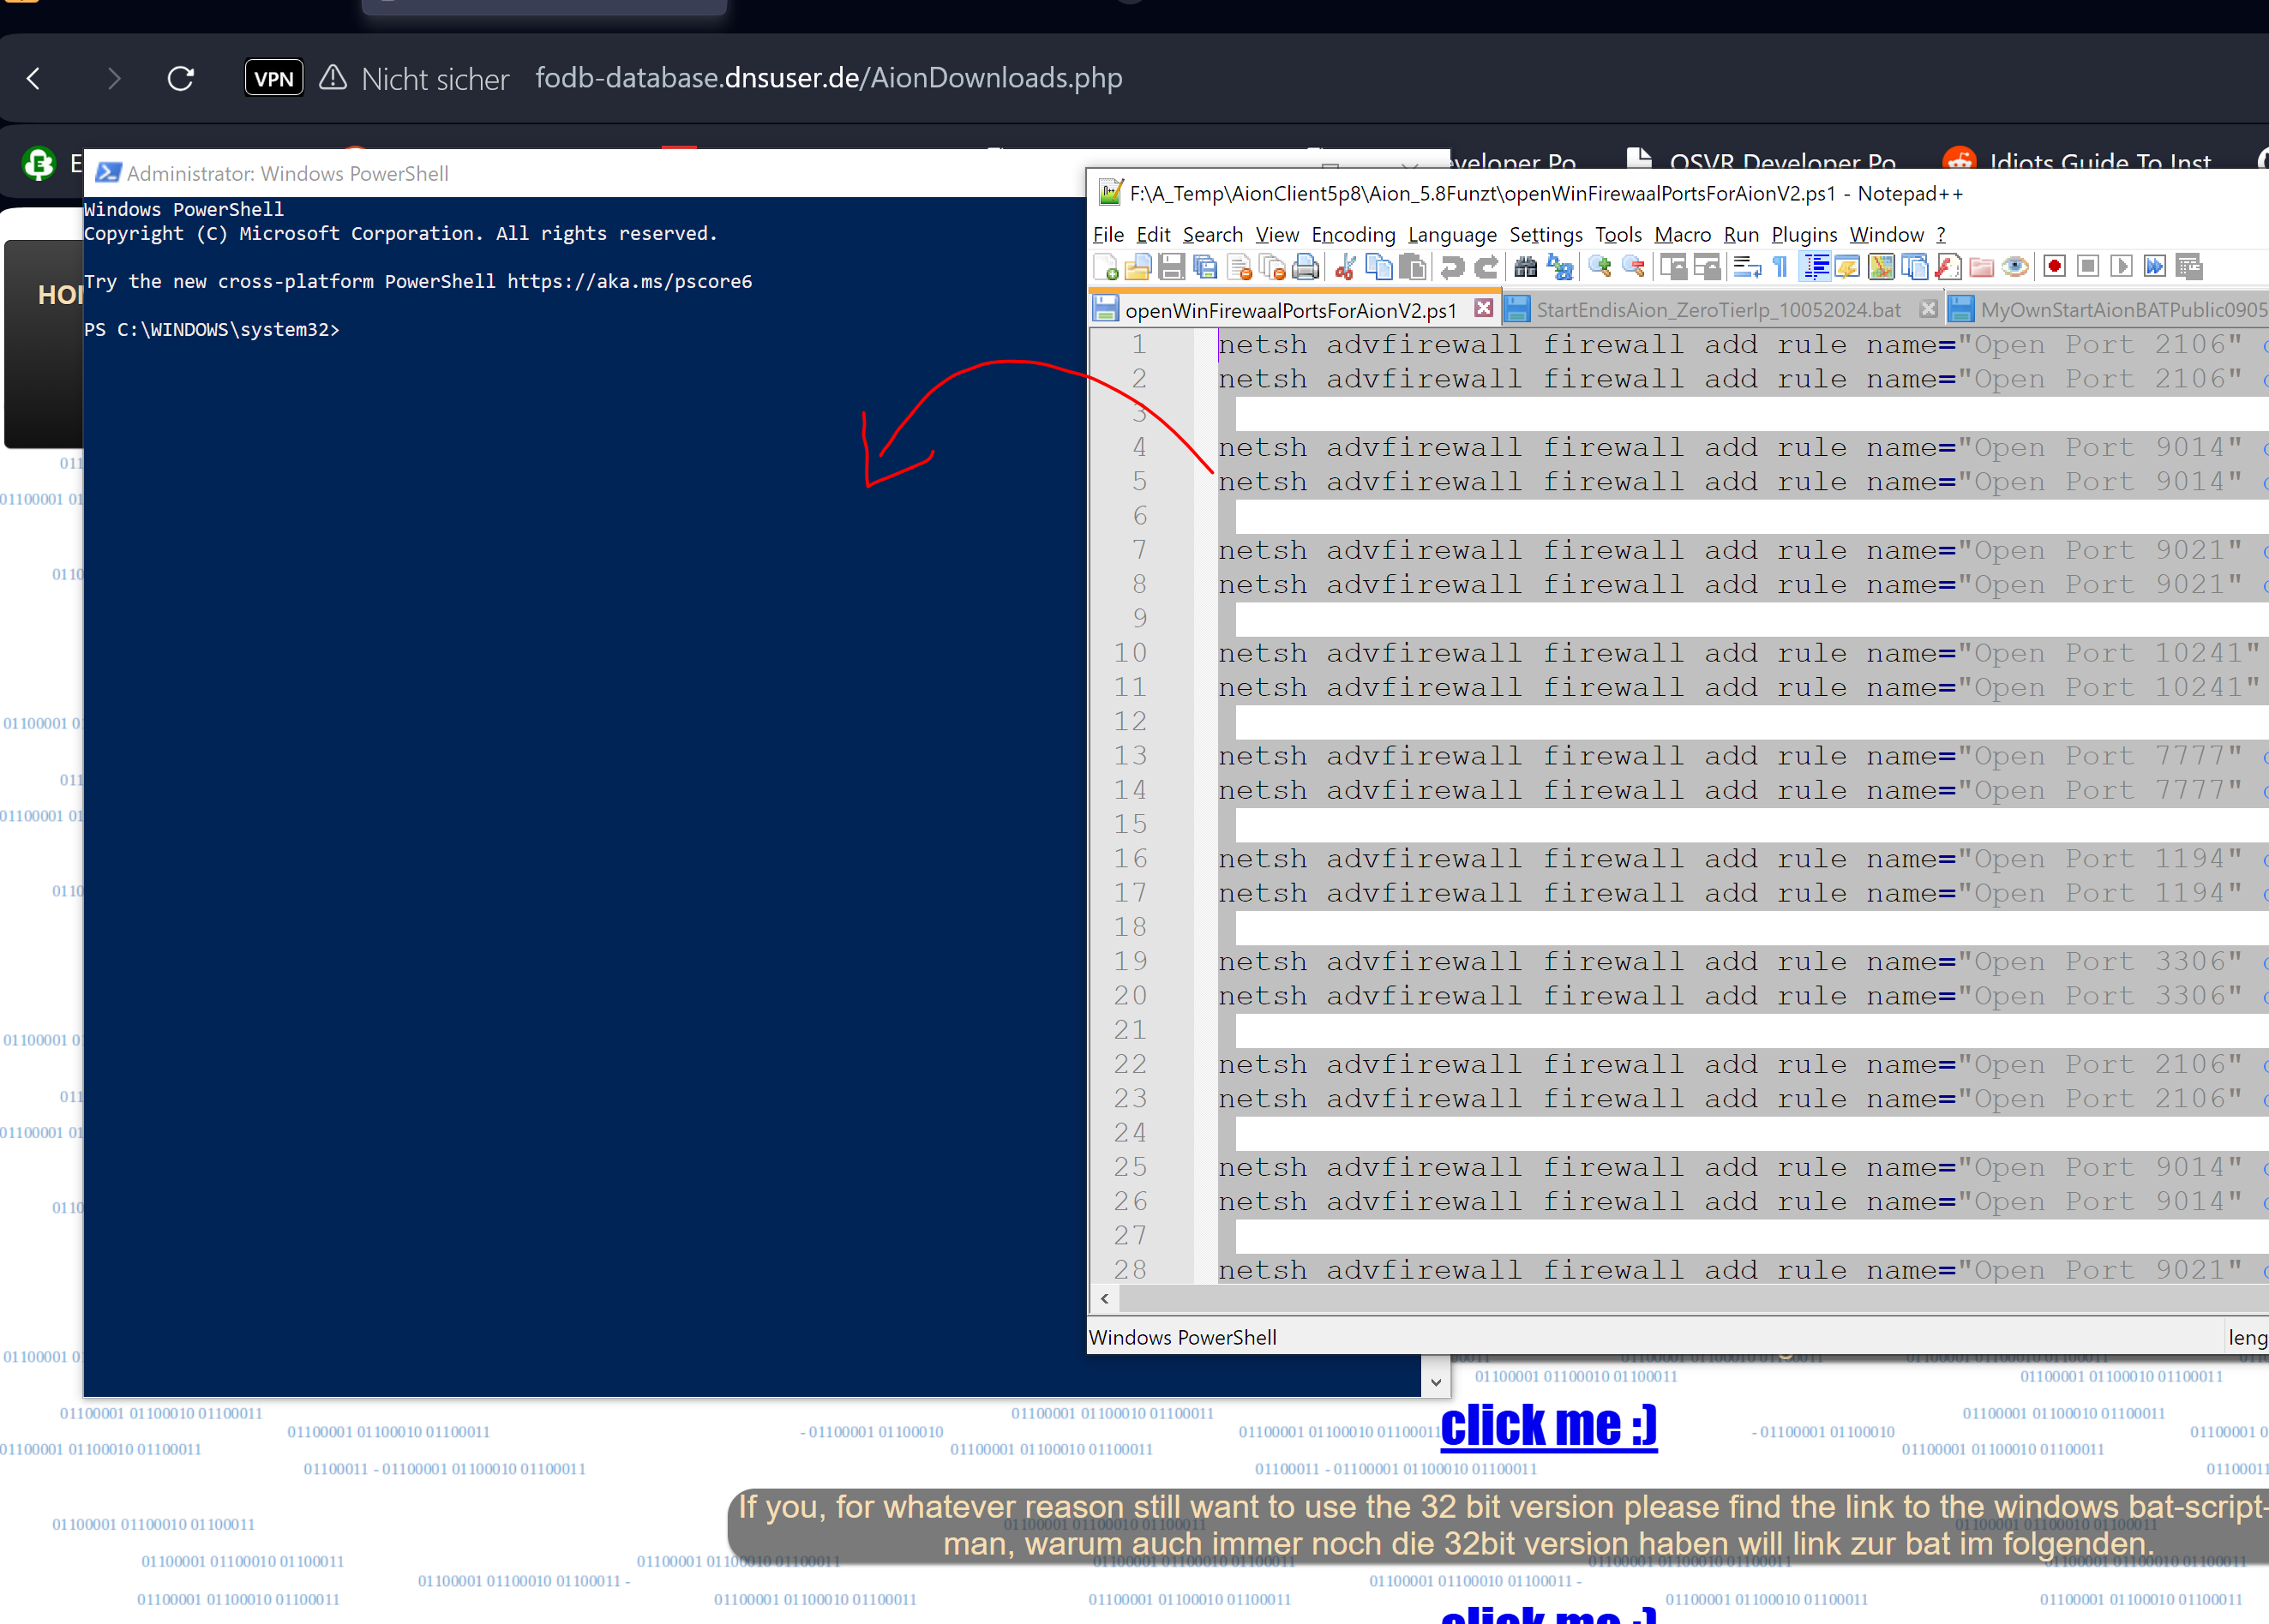The height and width of the screenshot is (1624, 2269).
Task: Click the blue 'click me :)' link
Action: click(1548, 1427)
